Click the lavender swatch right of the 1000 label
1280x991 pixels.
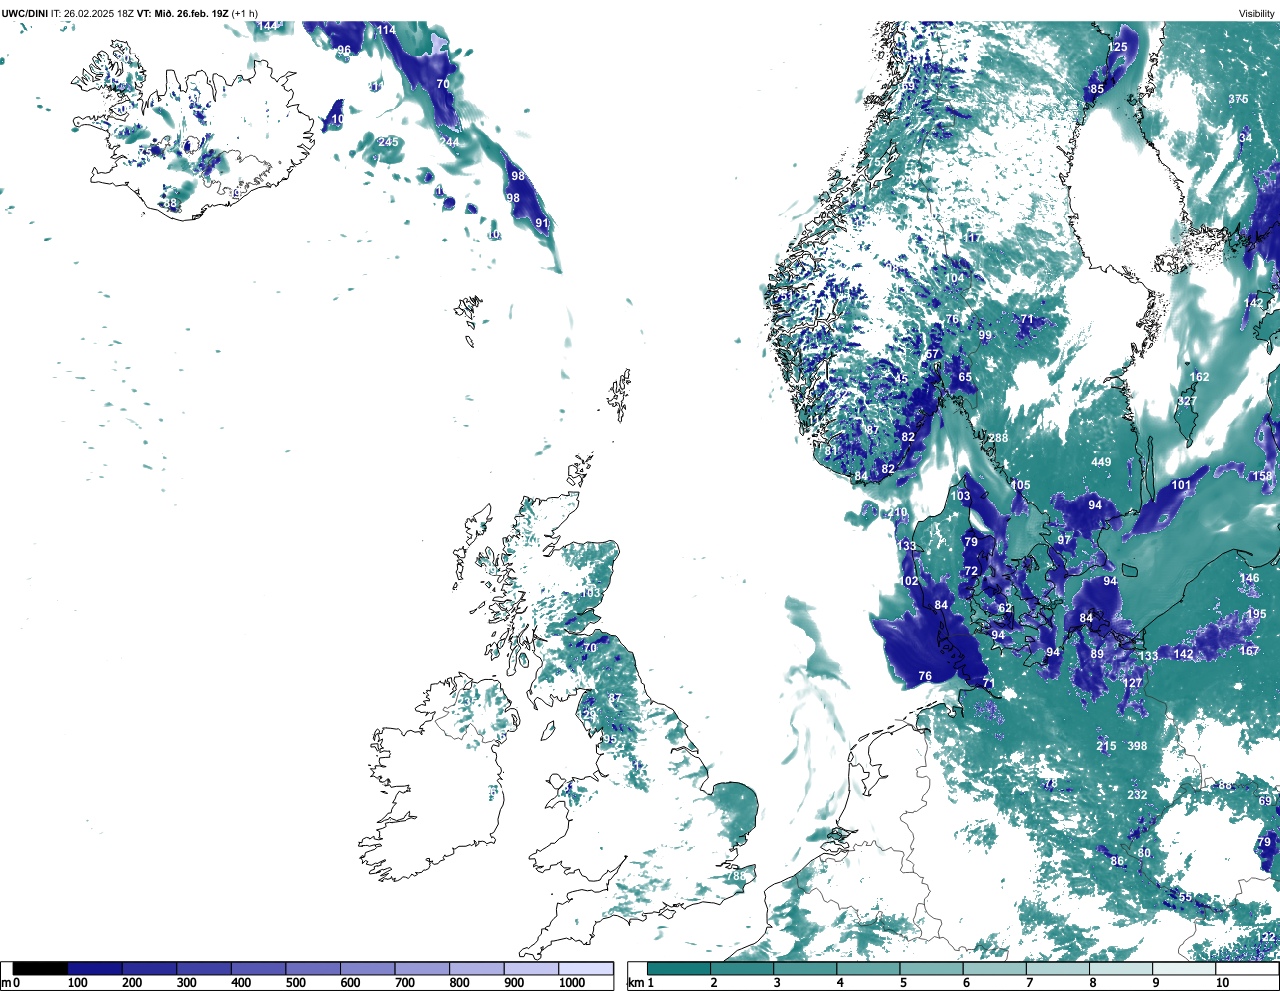tap(586, 968)
